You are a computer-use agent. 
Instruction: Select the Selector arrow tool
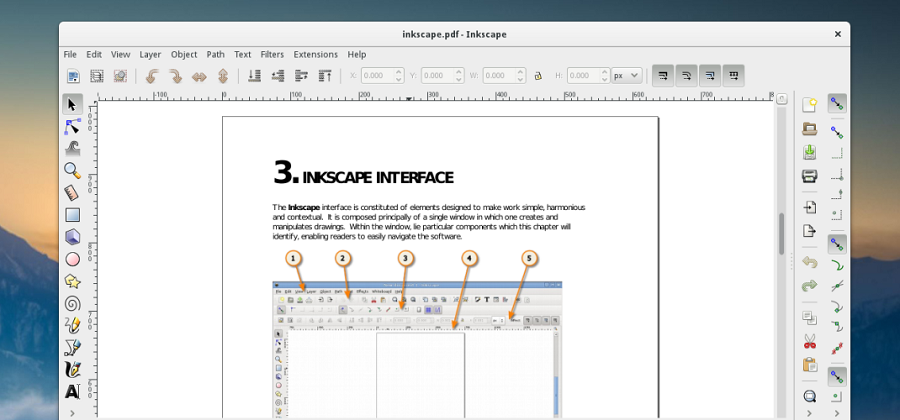pyautogui.click(x=72, y=104)
